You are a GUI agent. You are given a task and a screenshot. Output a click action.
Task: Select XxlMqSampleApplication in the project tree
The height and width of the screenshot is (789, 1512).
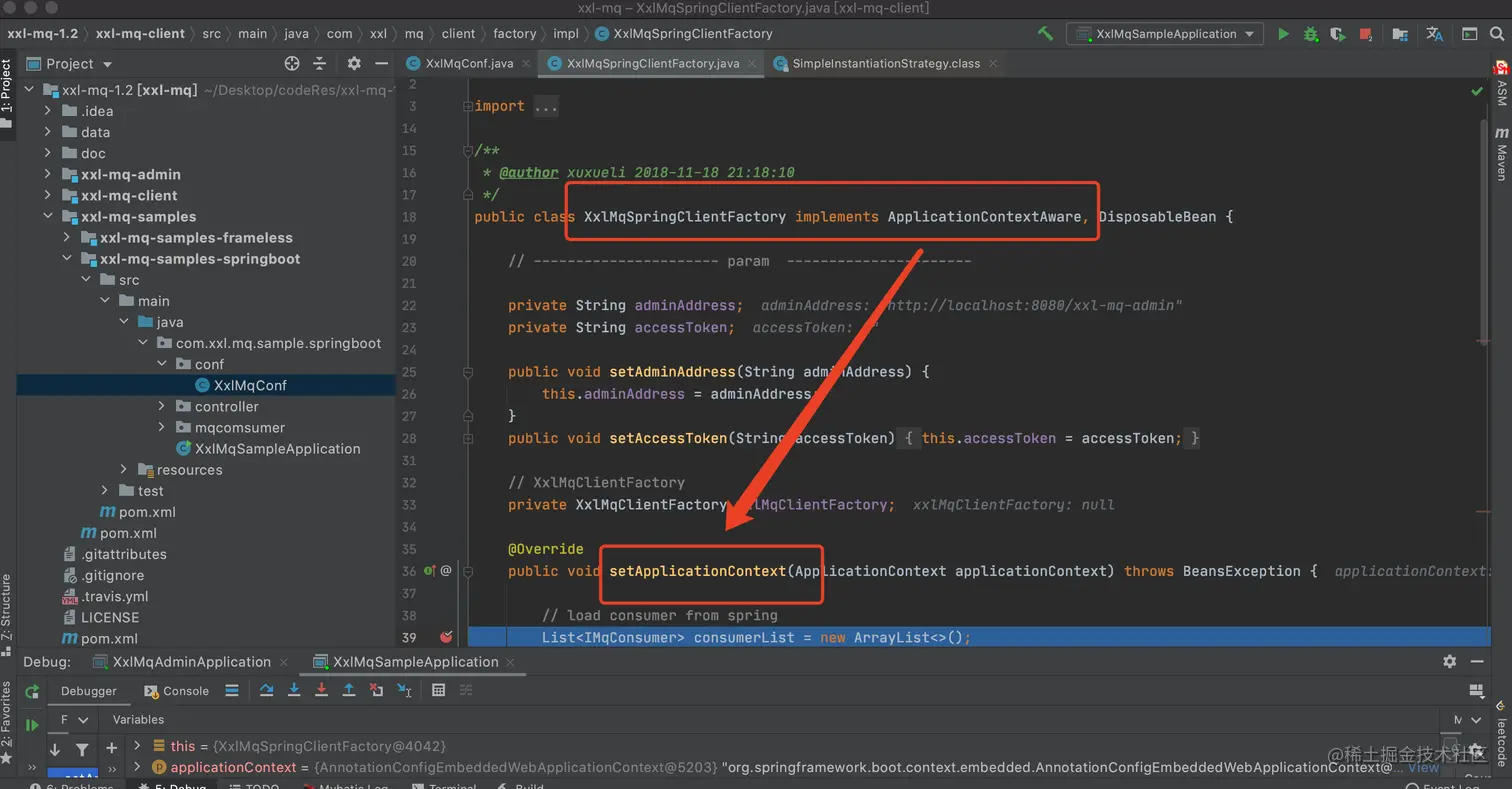pos(277,449)
